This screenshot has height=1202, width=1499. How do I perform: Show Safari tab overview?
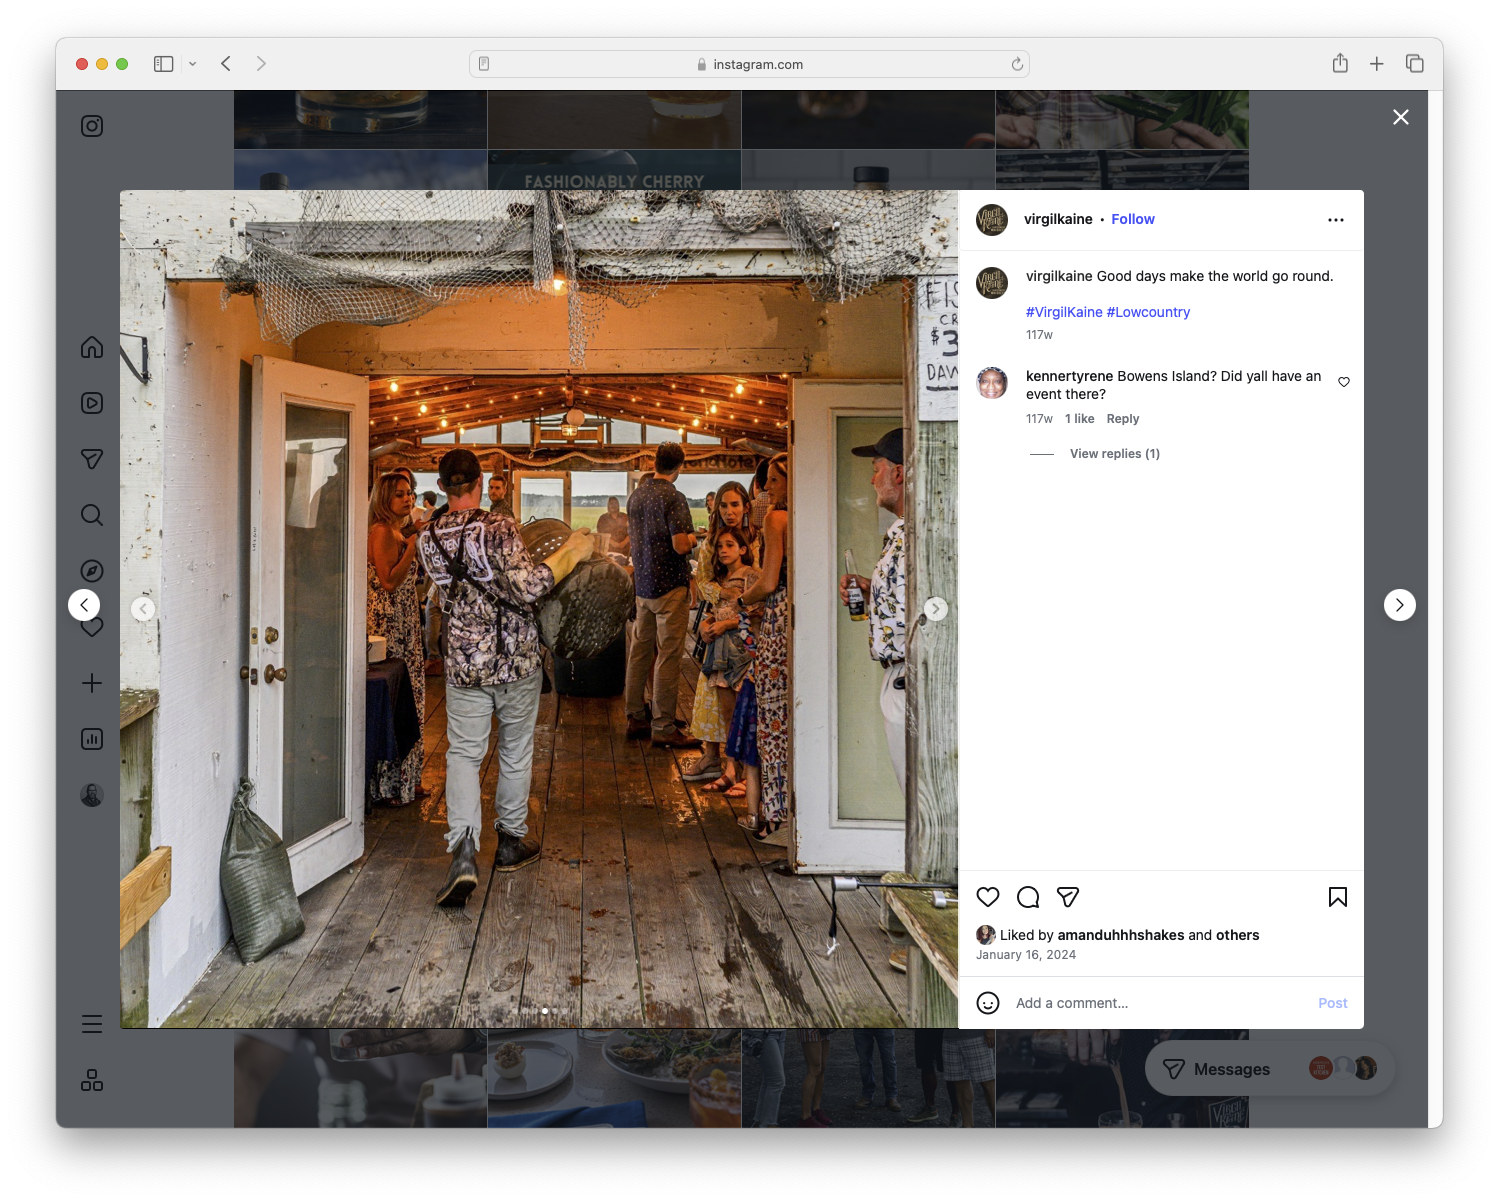[x=1415, y=64]
